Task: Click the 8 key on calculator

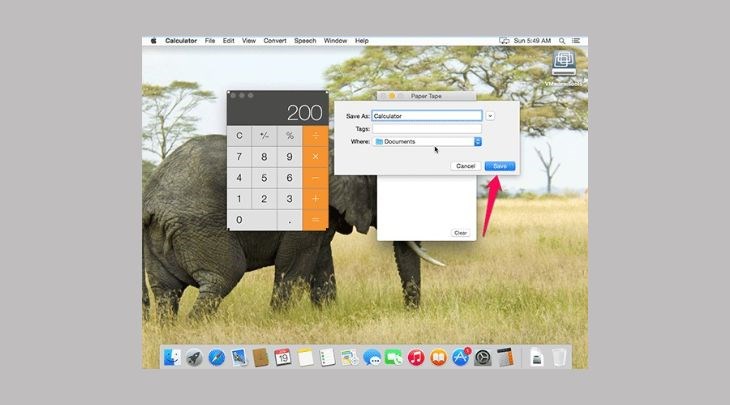Action: 264,157
